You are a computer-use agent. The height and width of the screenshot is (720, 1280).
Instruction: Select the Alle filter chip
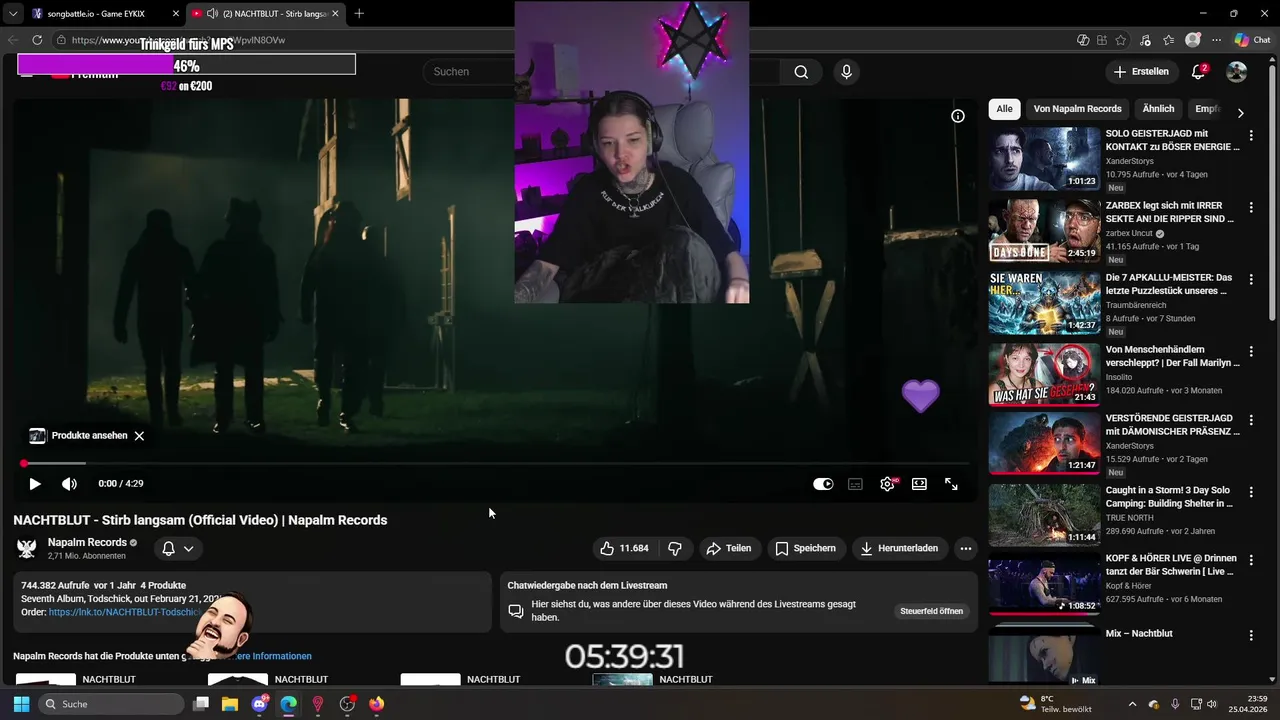coord(1004,109)
